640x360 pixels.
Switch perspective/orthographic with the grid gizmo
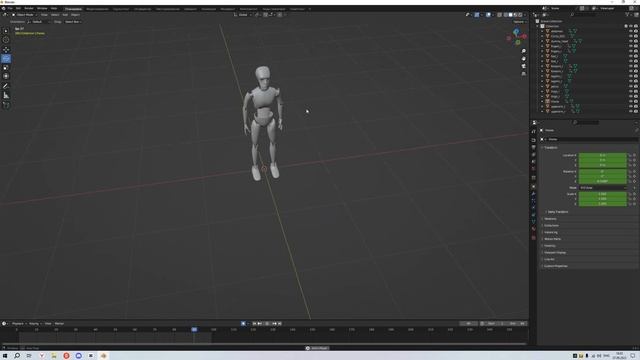tap(524, 74)
